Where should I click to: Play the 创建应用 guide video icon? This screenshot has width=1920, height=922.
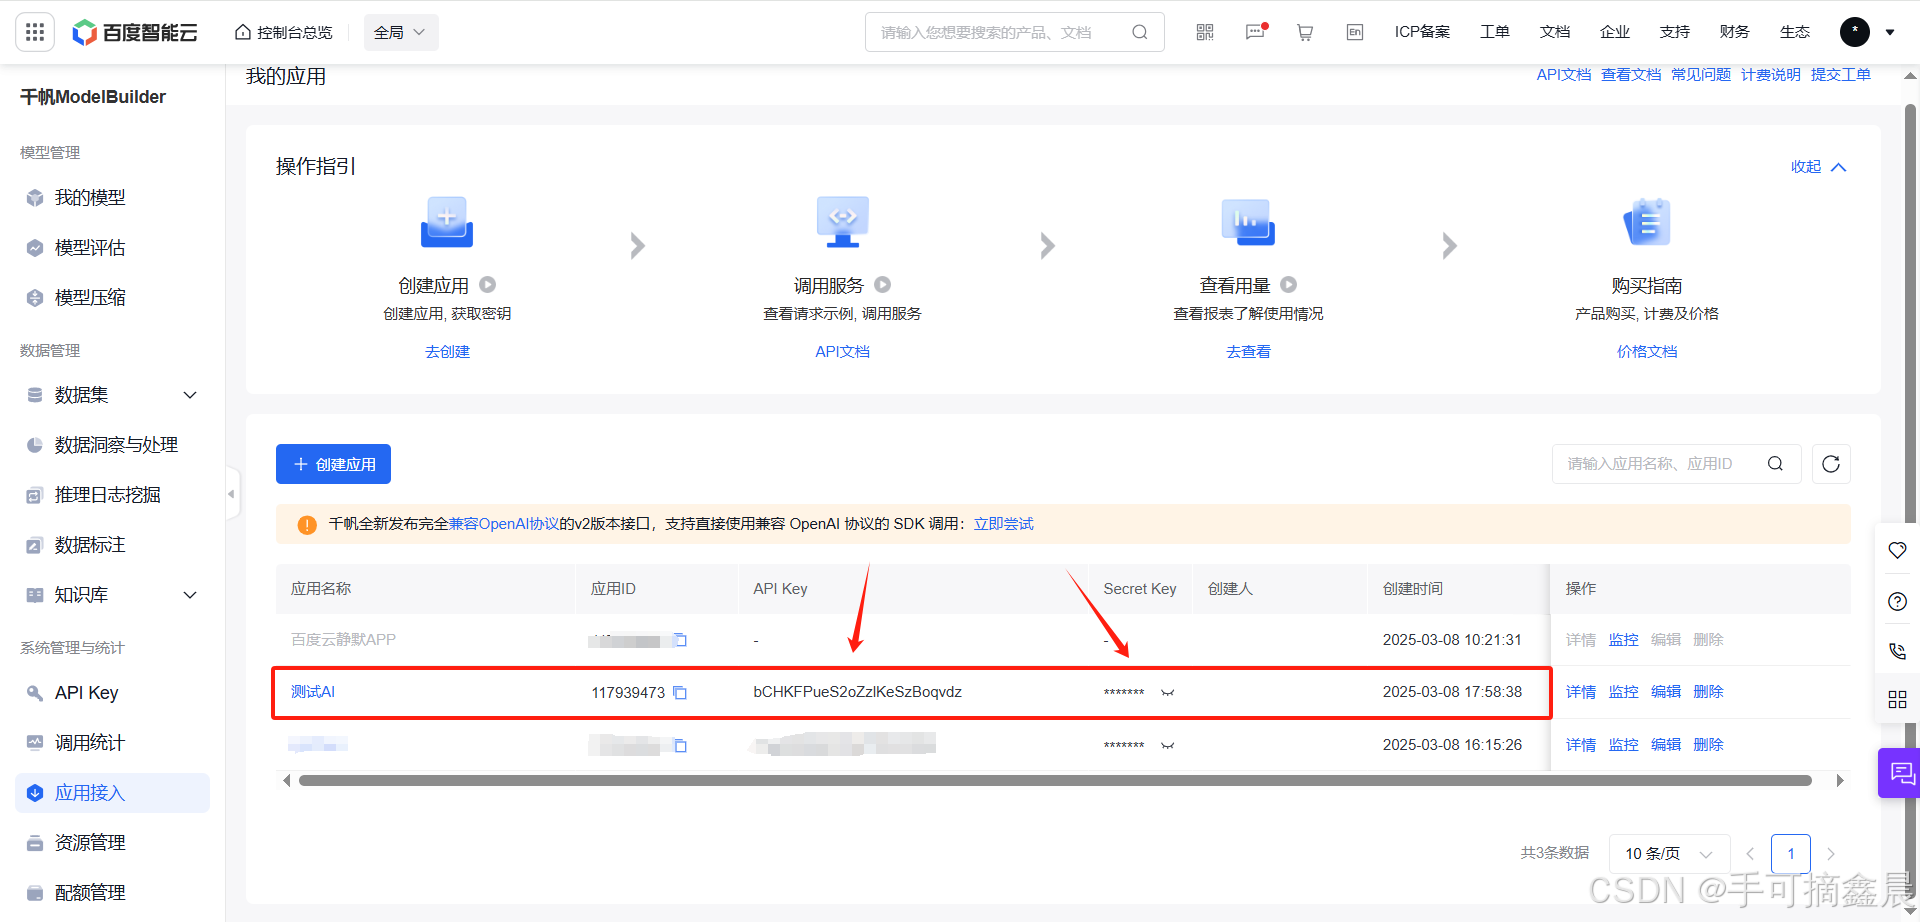488,285
